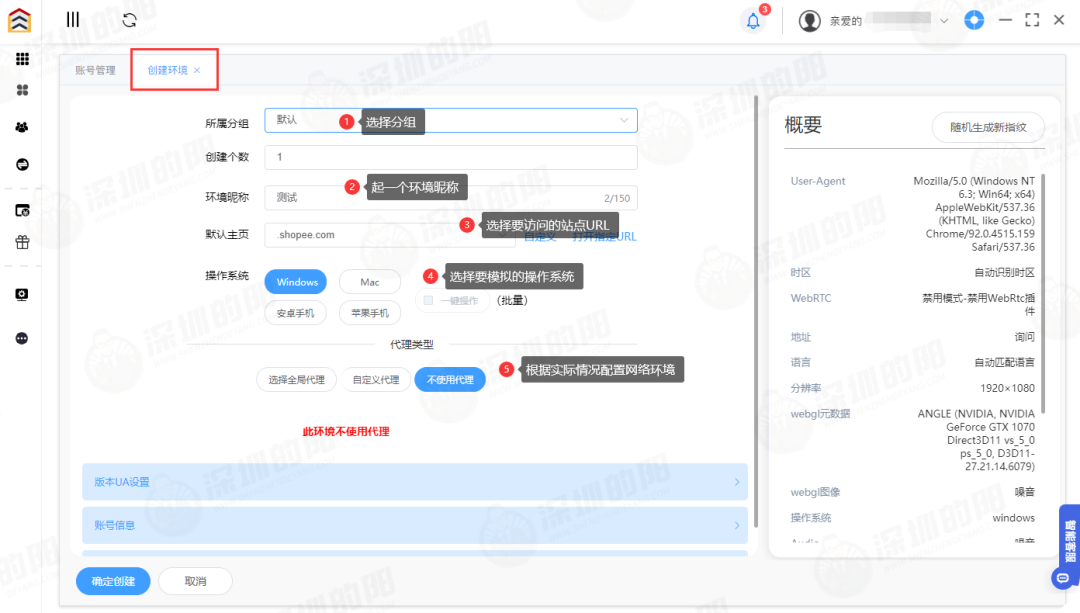Click the ellipsis icon at sidebar bottom
Viewport: 1080px width, 613px height.
21,337
